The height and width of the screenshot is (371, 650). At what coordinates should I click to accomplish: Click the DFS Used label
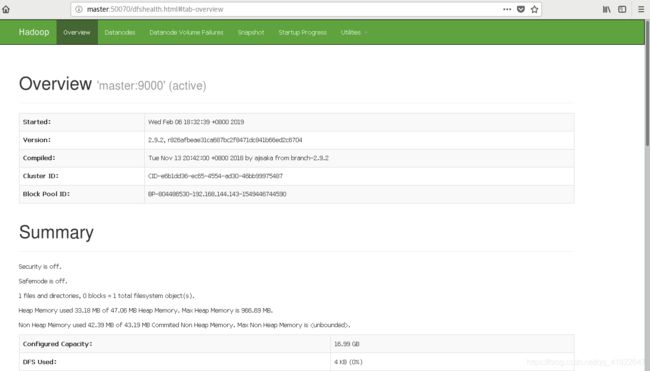coord(40,362)
